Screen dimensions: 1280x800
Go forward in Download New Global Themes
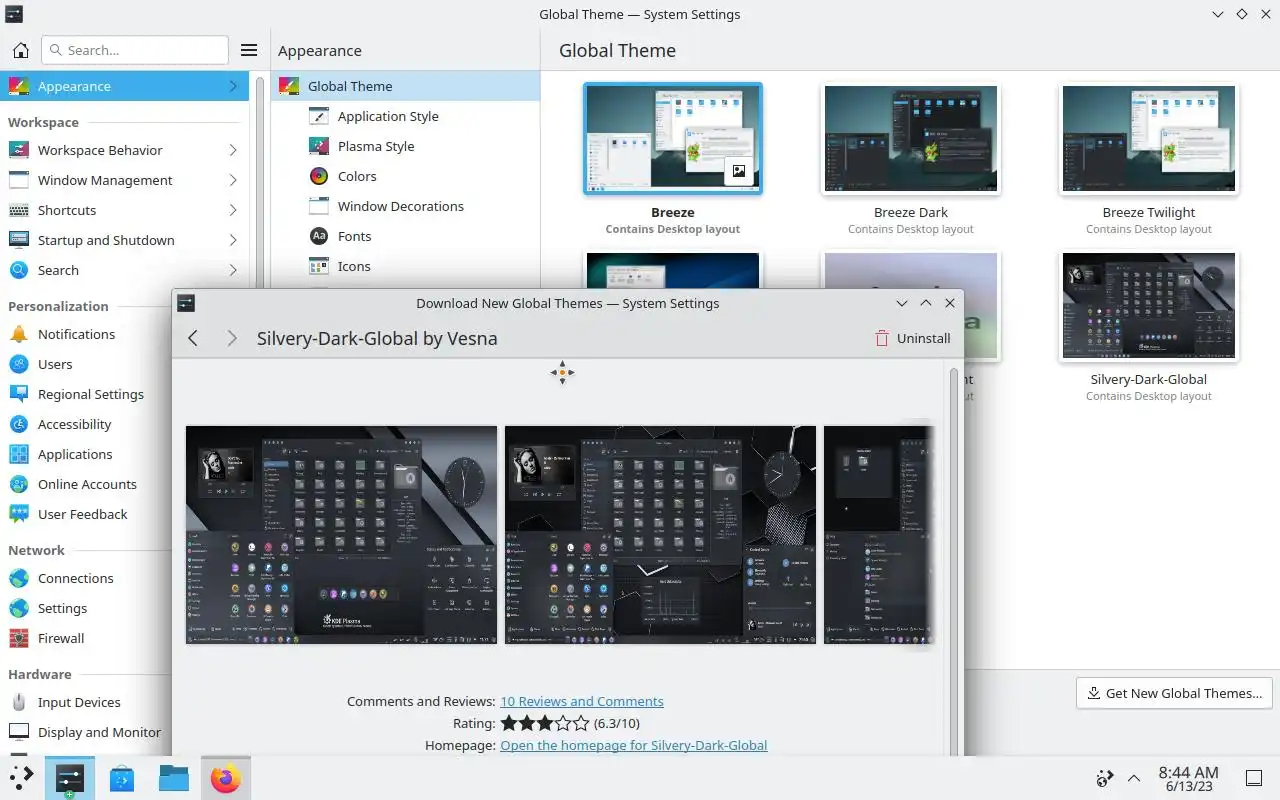click(231, 338)
